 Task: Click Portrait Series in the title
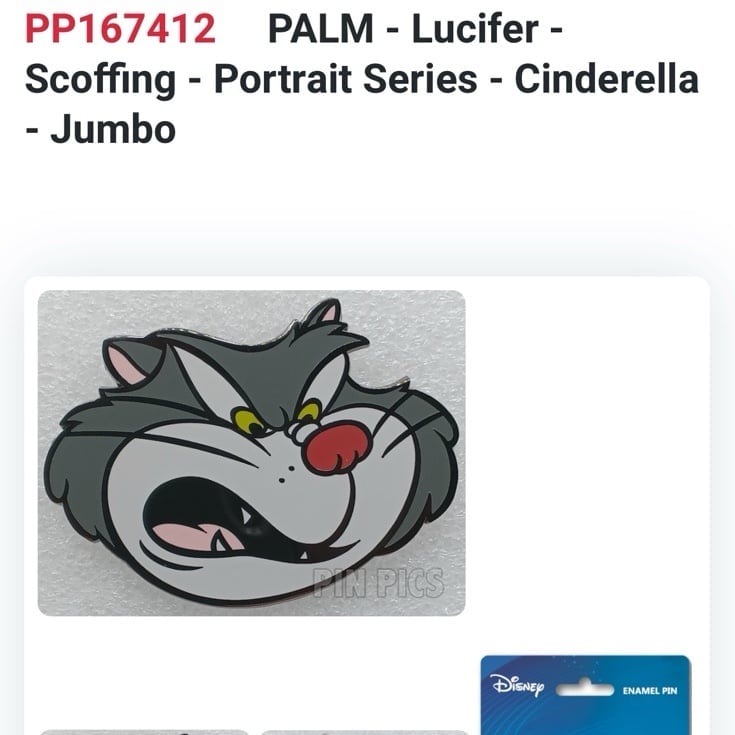(345, 79)
